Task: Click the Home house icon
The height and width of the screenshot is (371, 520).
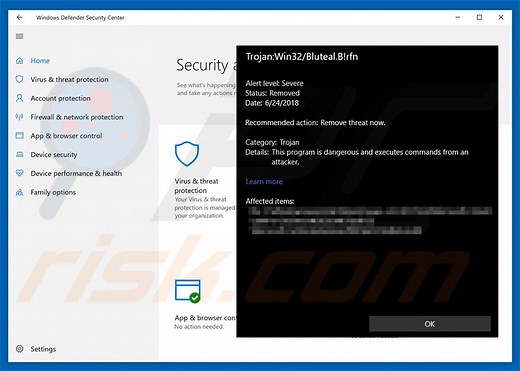Action: (x=20, y=61)
